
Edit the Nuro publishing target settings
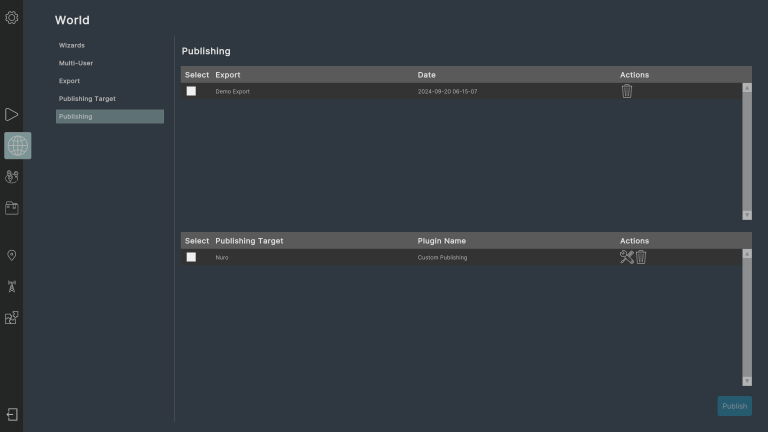(x=626, y=257)
